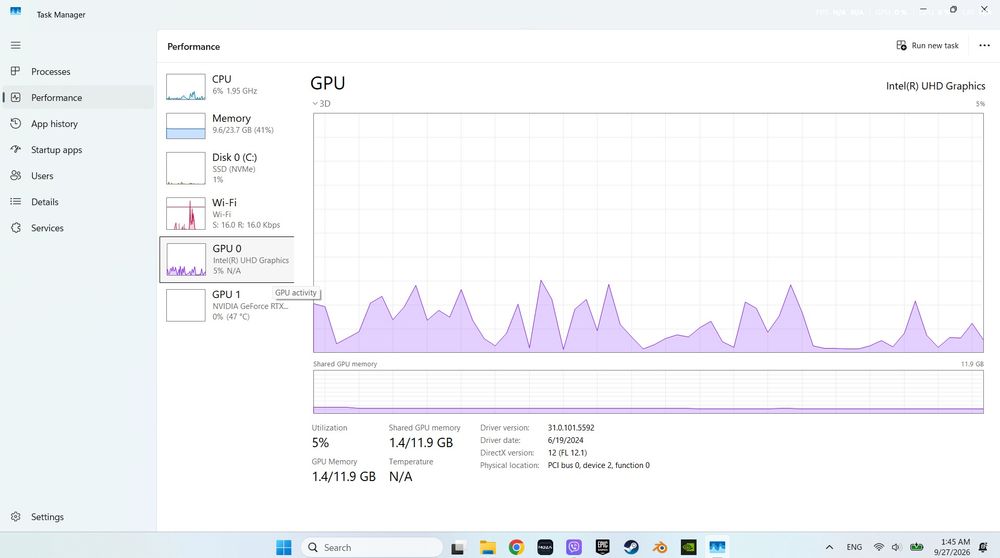
Task: Click Run new task button
Action: (928, 45)
